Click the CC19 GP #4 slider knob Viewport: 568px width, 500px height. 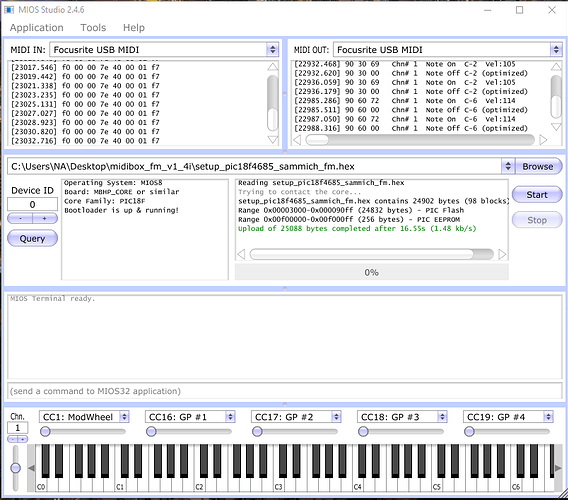(x=469, y=432)
